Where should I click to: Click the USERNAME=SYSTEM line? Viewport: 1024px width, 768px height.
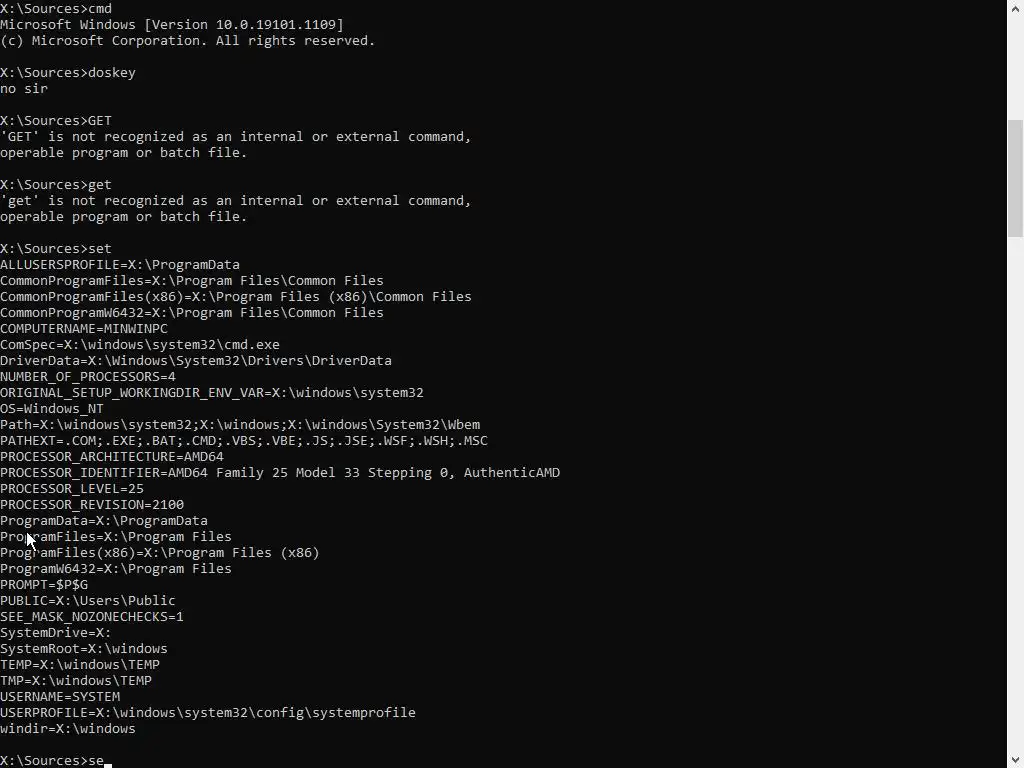[60, 697]
